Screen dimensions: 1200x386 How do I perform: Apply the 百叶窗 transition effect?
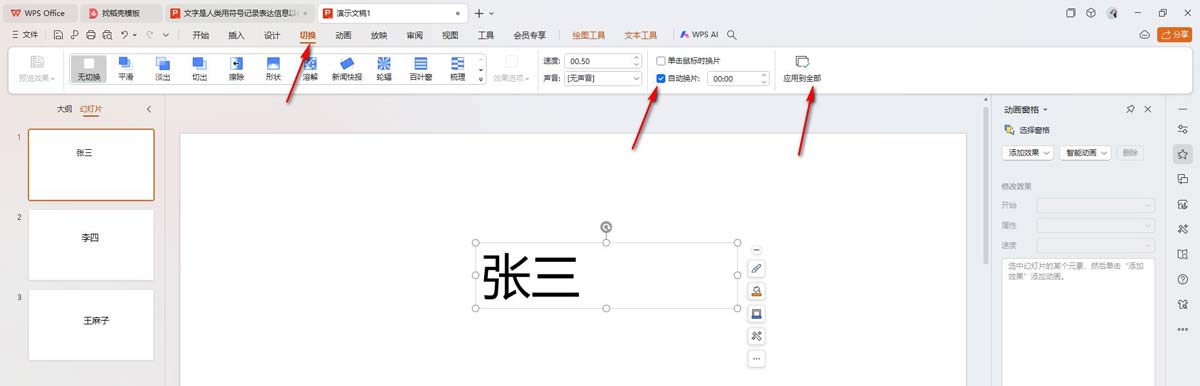tap(421, 68)
